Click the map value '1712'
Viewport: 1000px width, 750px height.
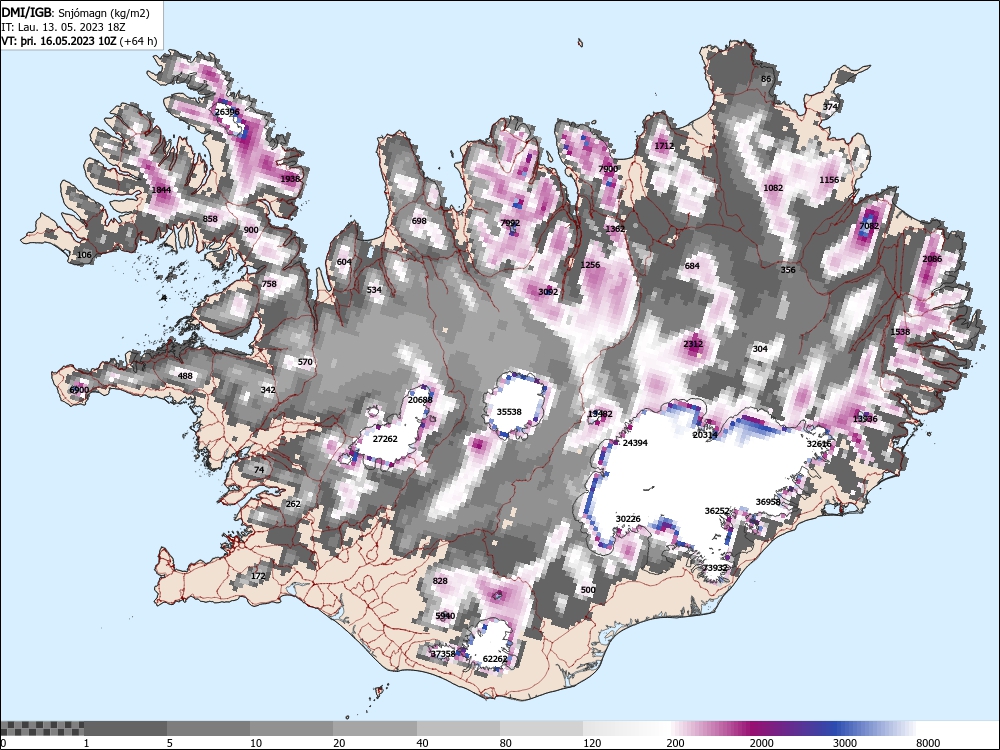664,146
